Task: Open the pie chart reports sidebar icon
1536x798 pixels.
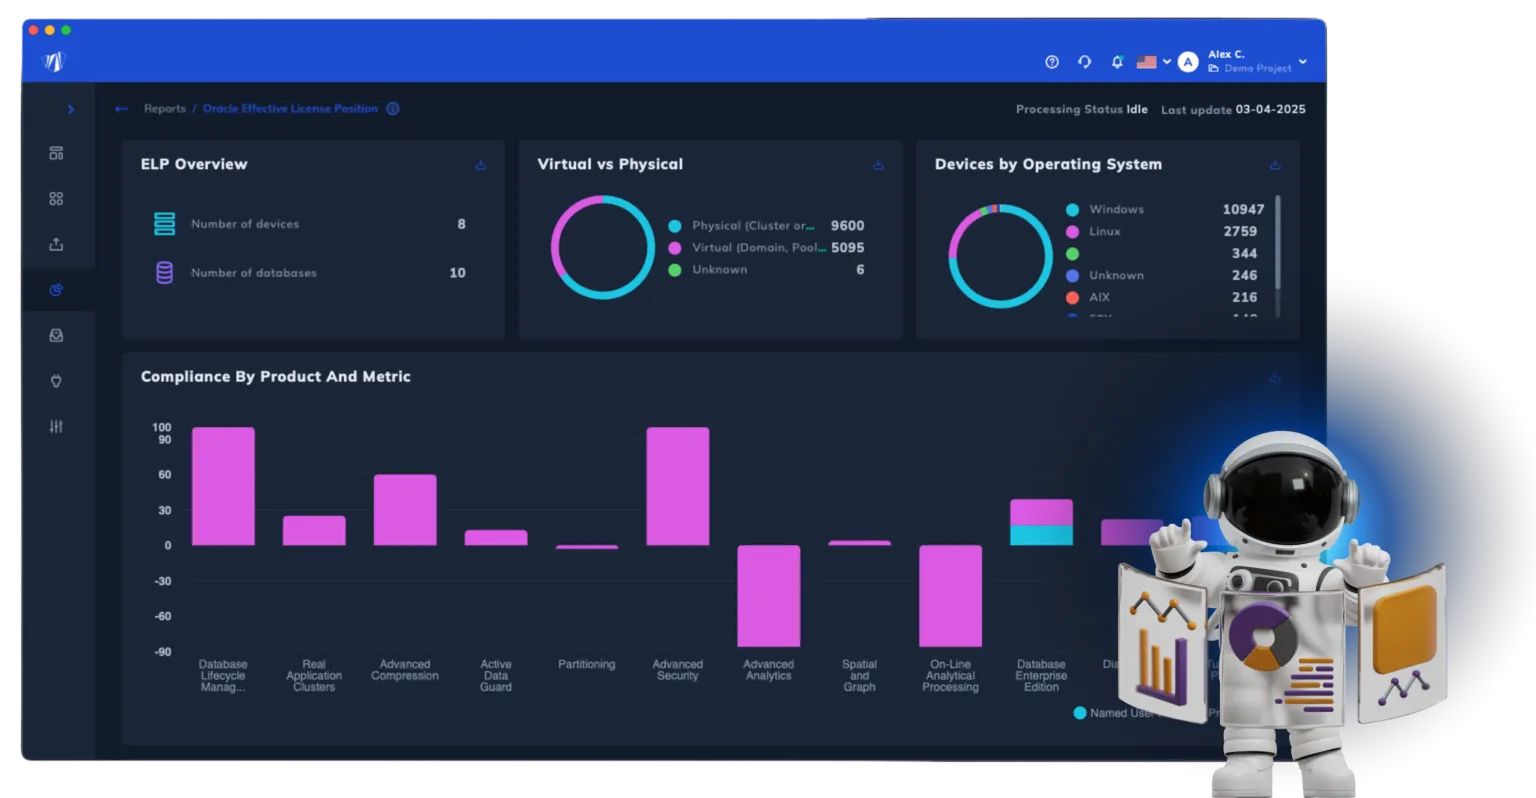Action: [56, 290]
